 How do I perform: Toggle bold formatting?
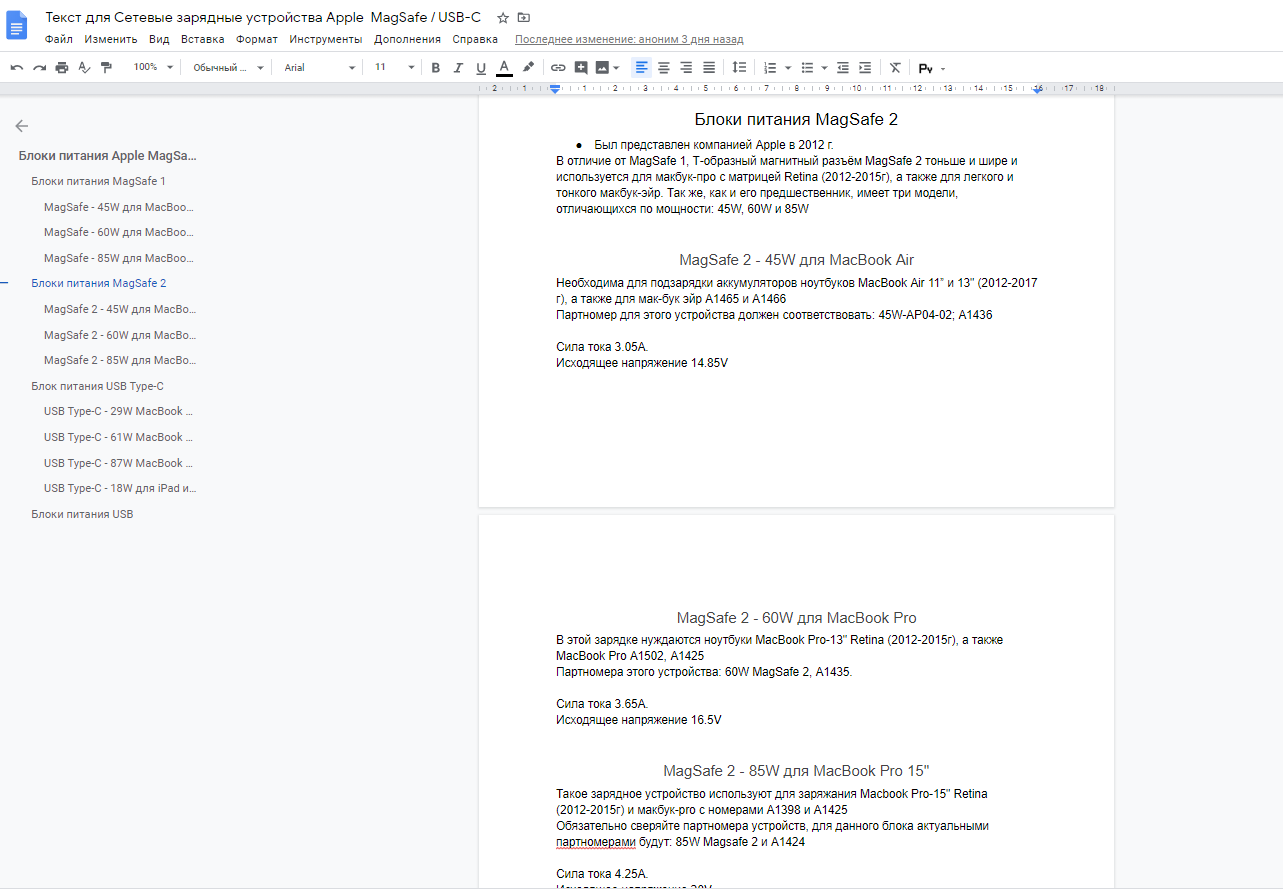point(435,68)
